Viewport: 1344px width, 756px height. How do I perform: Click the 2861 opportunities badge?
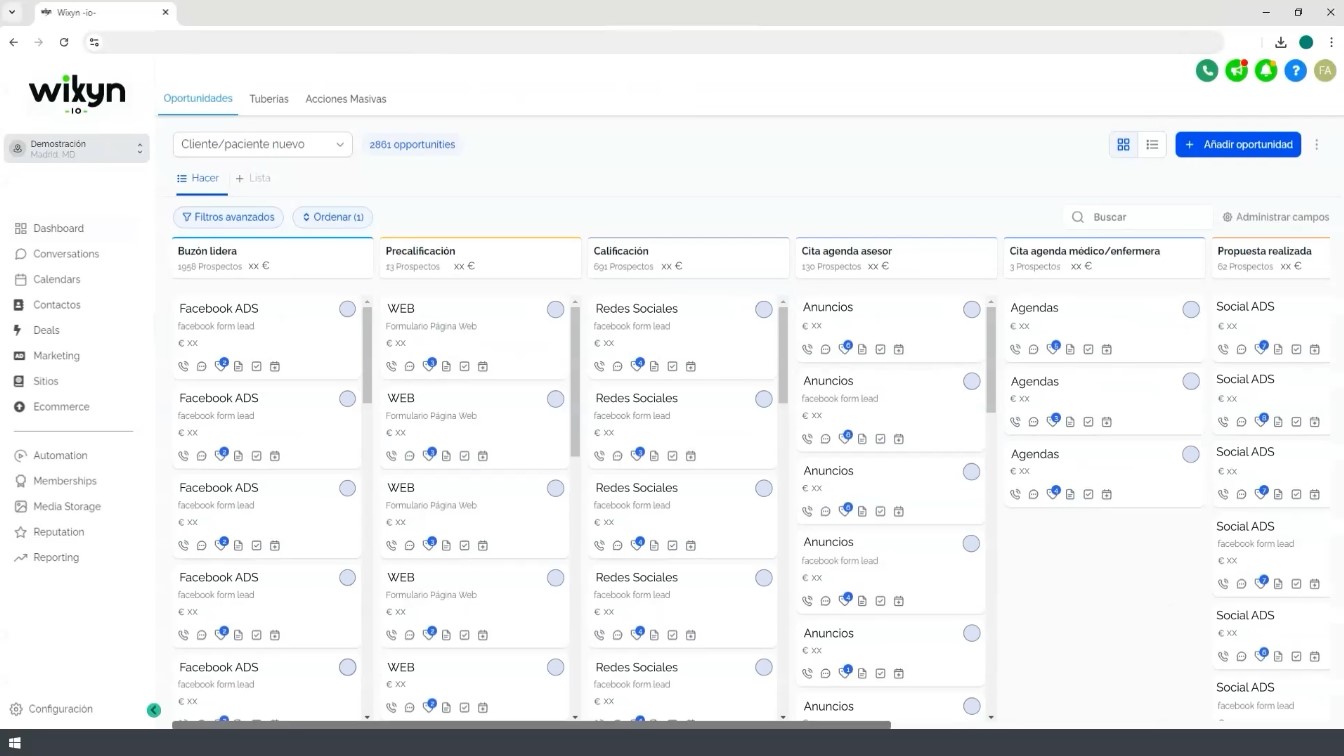tap(412, 144)
